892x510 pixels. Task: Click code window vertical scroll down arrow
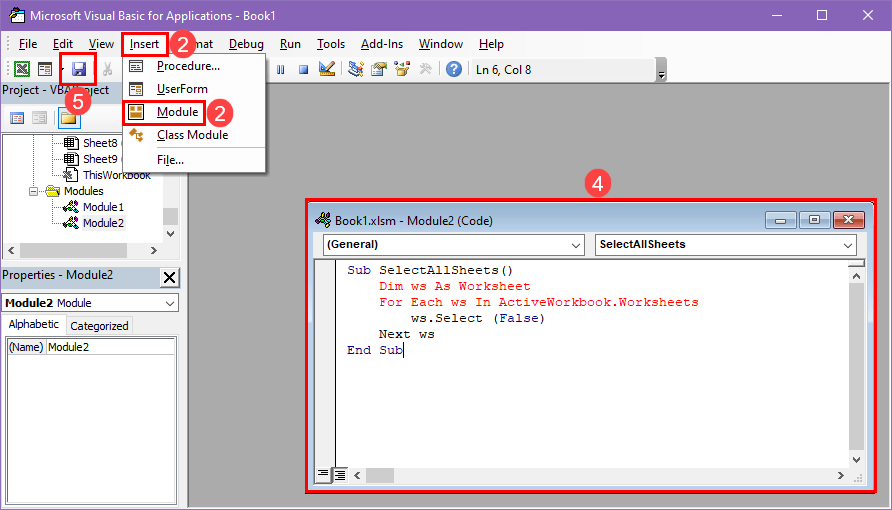click(x=856, y=459)
